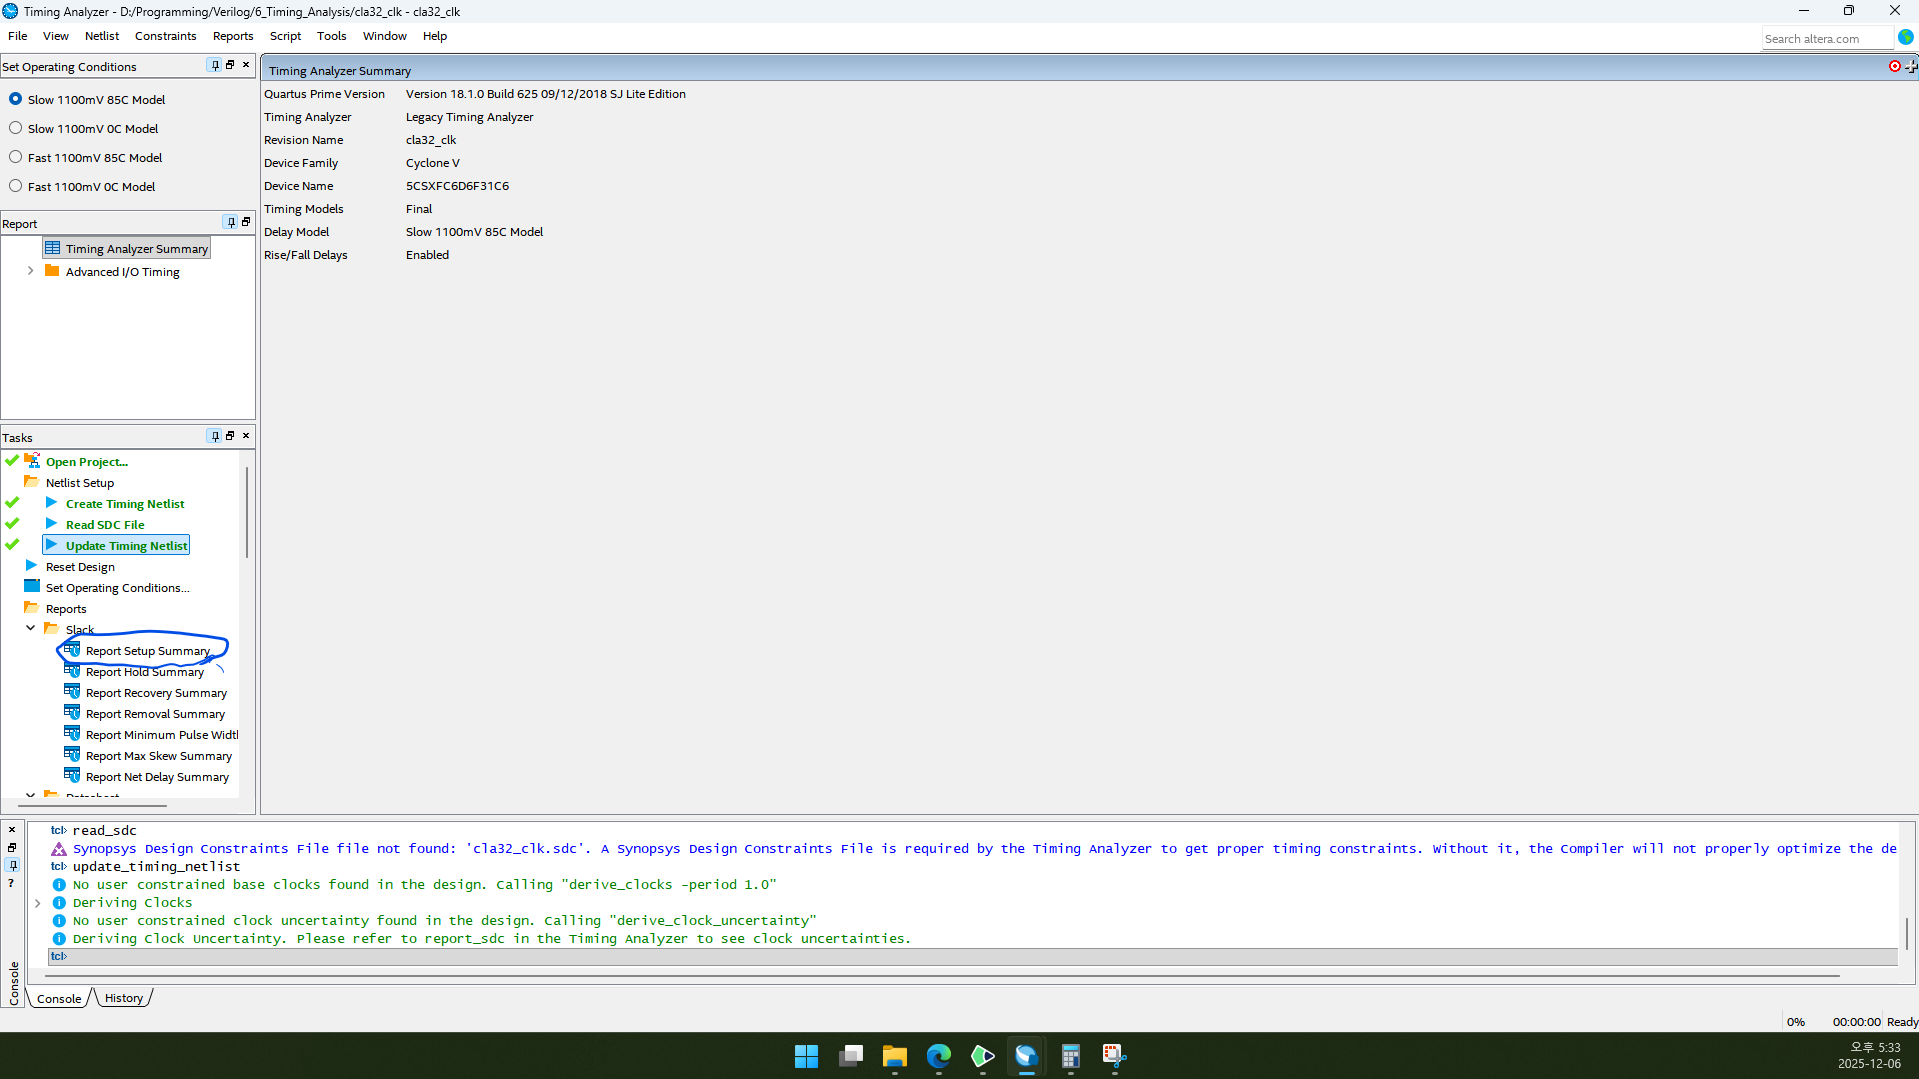Expand the Advanced I/O Timing folder
The width and height of the screenshot is (1919, 1079).
30,271
